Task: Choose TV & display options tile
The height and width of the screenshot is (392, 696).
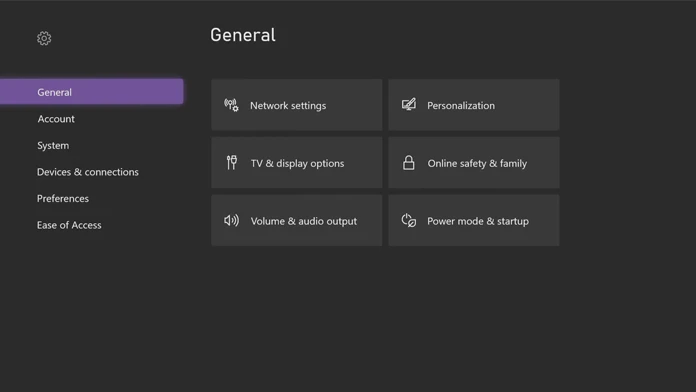Action: point(297,162)
